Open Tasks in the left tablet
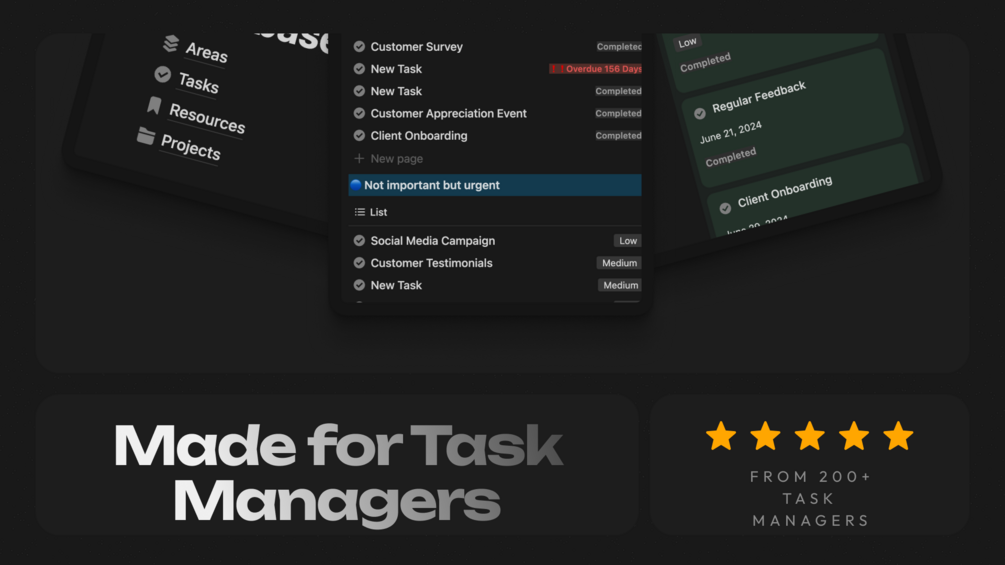The width and height of the screenshot is (1005, 565). pyautogui.click(x=198, y=83)
